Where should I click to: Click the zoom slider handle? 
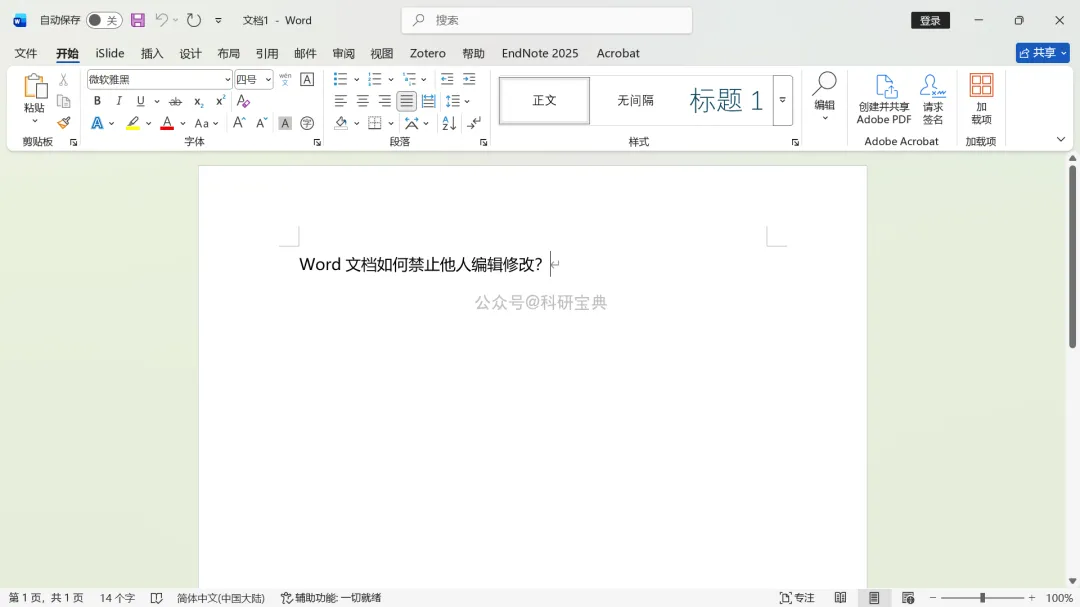tap(982, 598)
